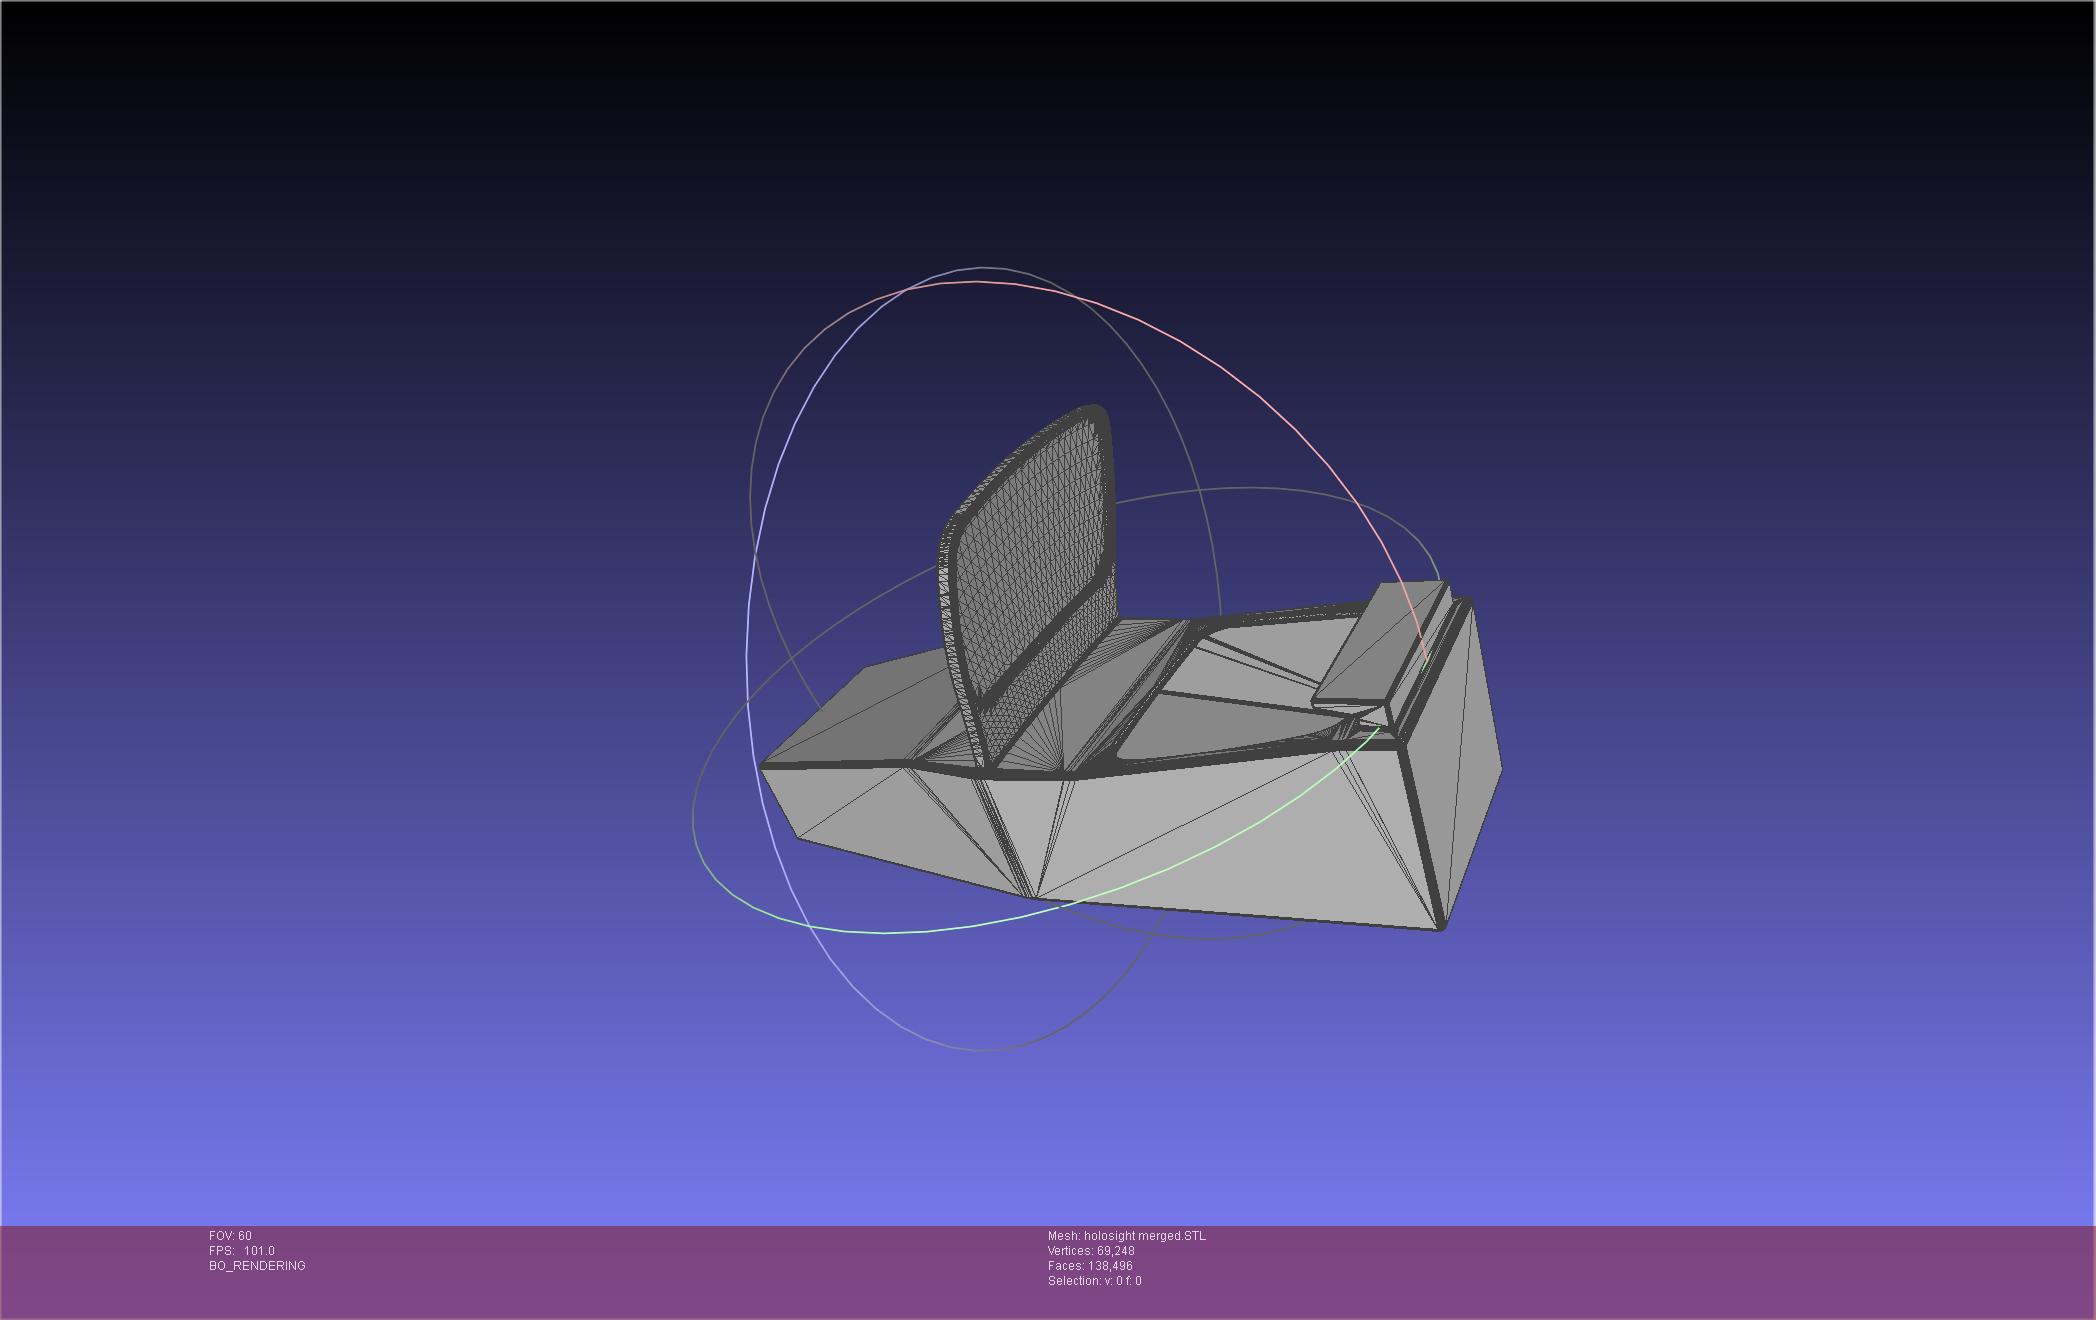Click the 'Mesh: holosight merged.STL' label
The height and width of the screenshot is (1320, 2096).
[1126, 1236]
